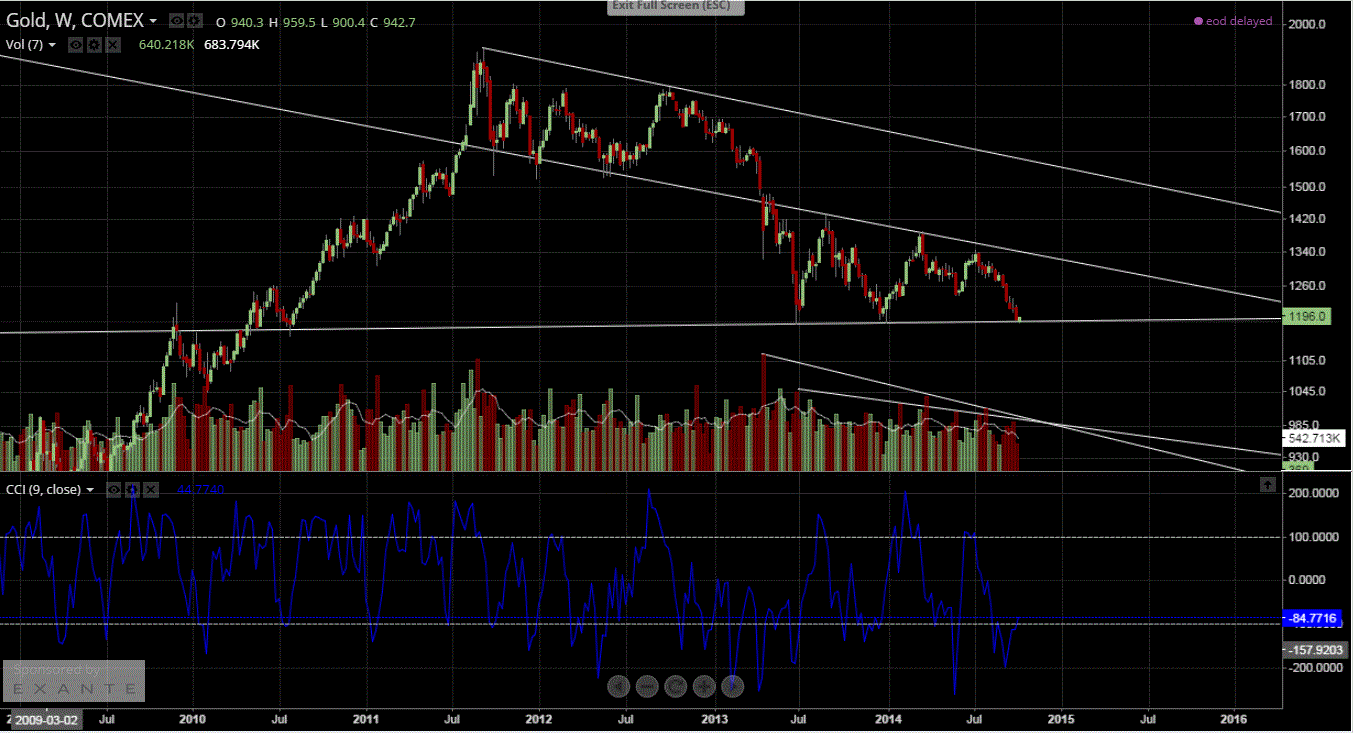Click the 2014 time axis label
This screenshot has height=733, width=1353.
(x=889, y=718)
